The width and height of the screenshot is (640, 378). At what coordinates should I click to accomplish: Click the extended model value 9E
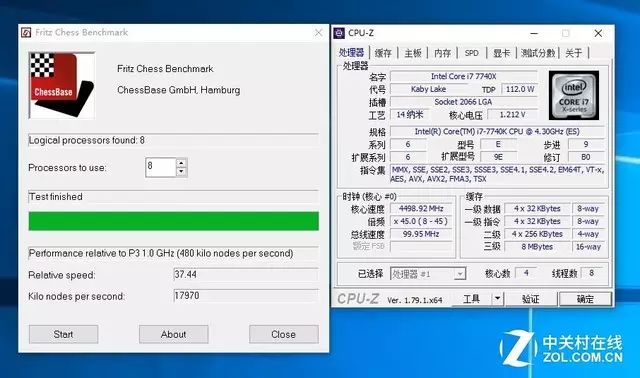498,157
